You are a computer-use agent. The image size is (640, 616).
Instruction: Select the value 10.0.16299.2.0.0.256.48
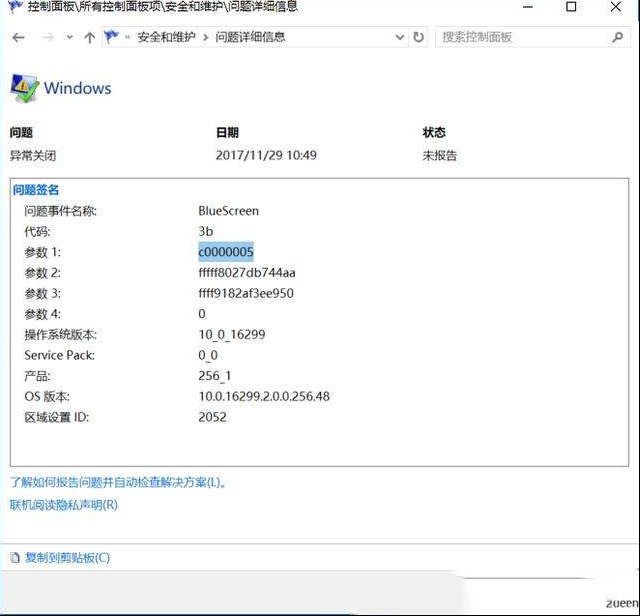[x=264, y=396]
